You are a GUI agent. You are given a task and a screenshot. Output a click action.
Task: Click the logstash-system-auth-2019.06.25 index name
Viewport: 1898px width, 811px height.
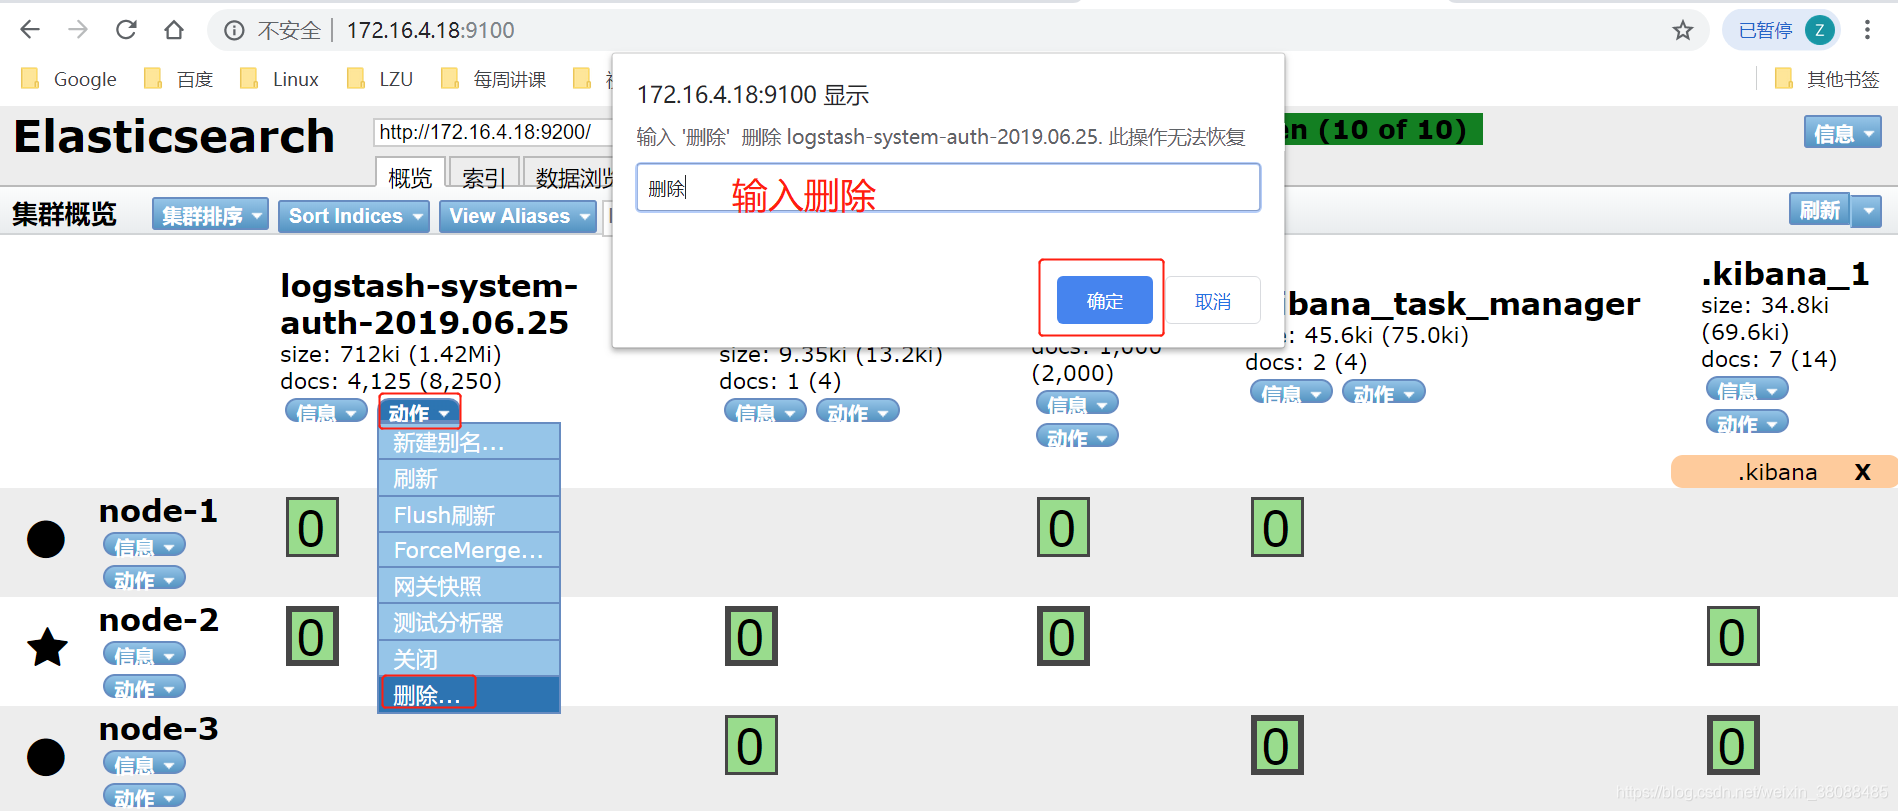[429, 304]
